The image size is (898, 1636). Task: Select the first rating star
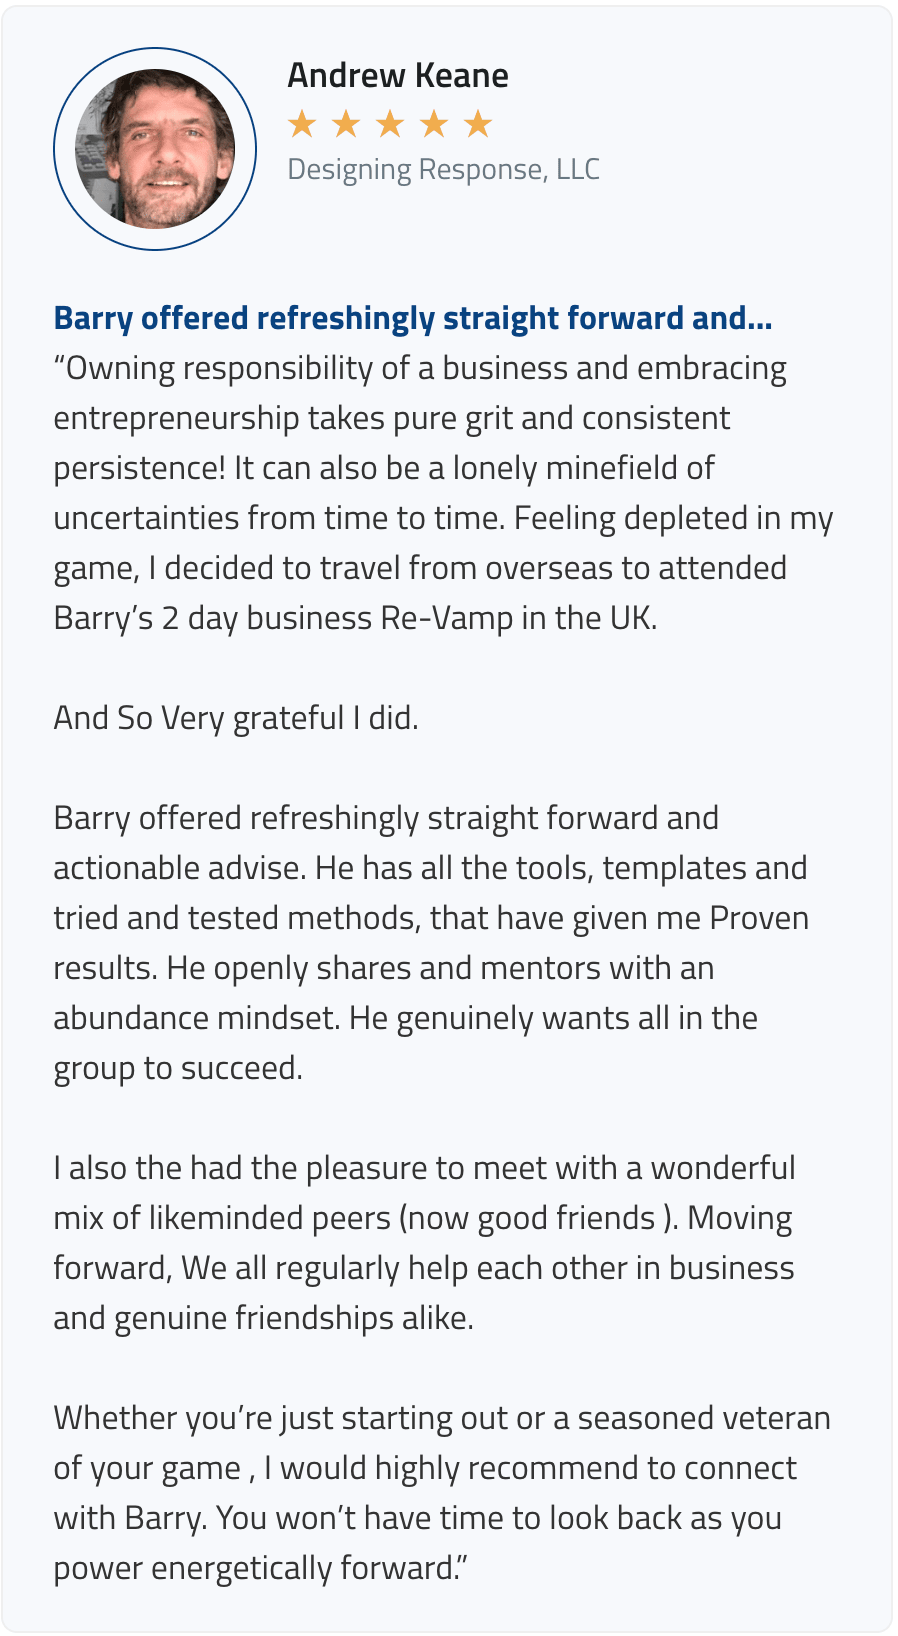pyautogui.click(x=302, y=124)
